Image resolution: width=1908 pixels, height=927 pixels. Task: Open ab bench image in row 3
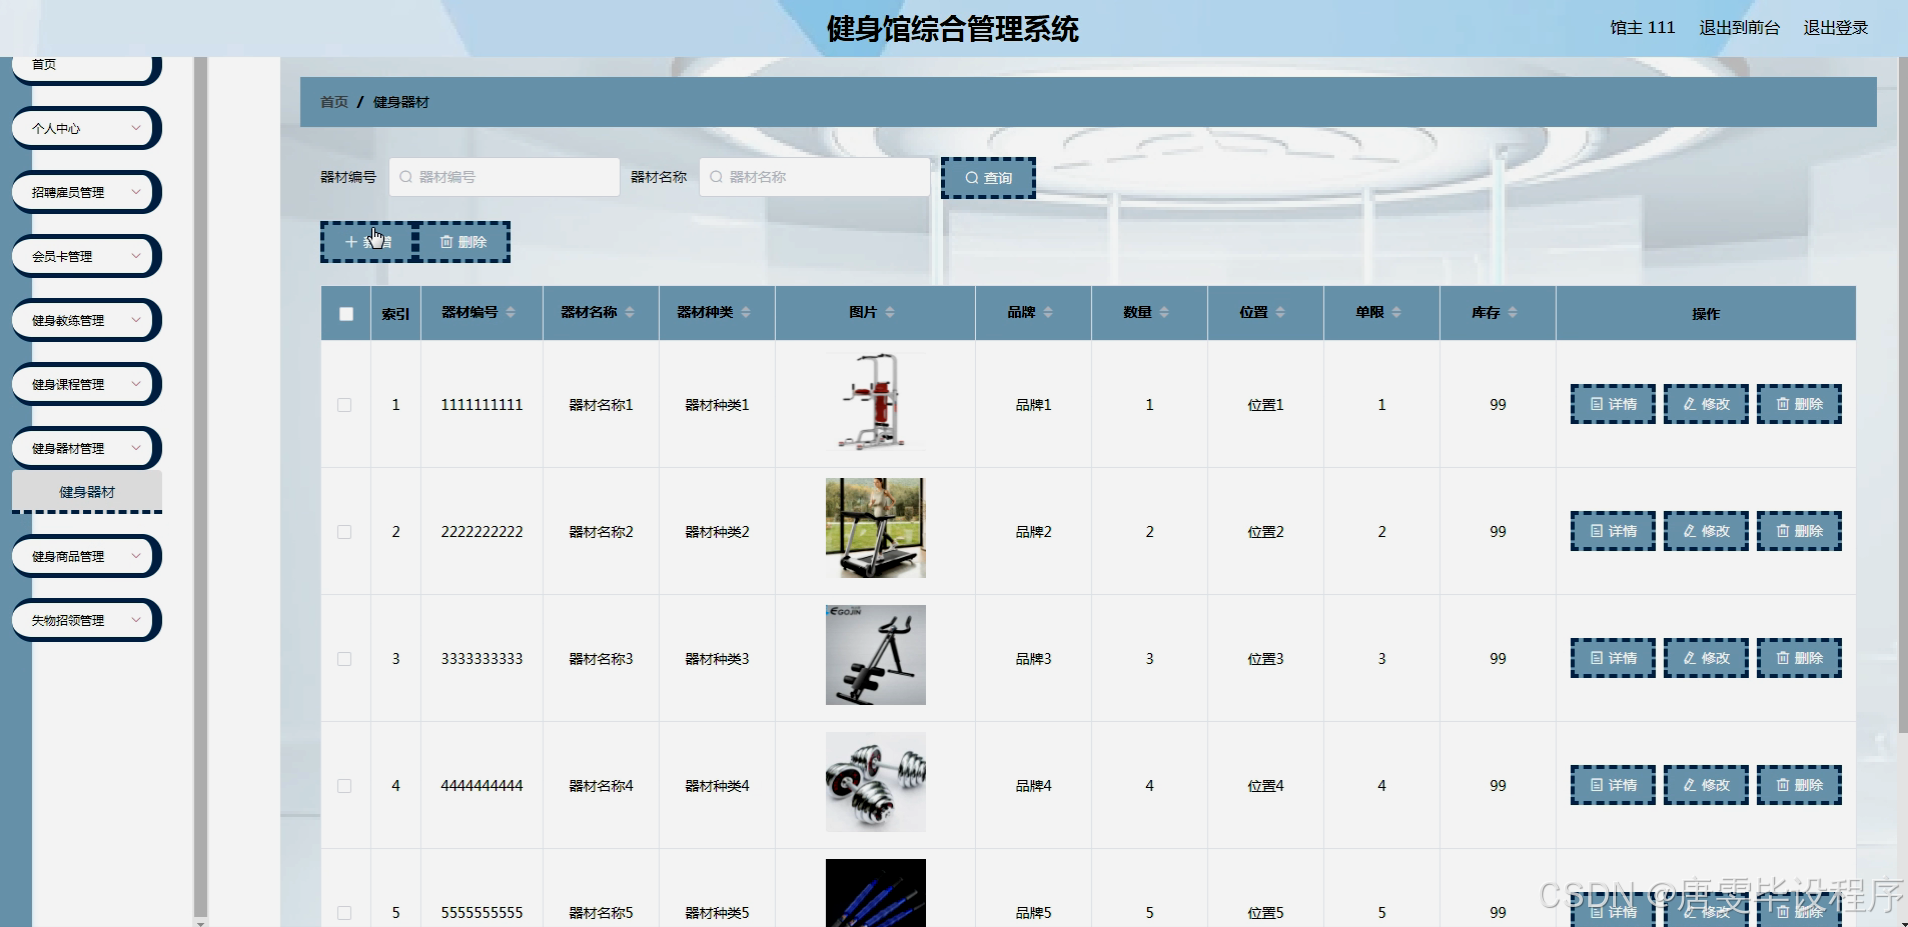pos(875,655)
